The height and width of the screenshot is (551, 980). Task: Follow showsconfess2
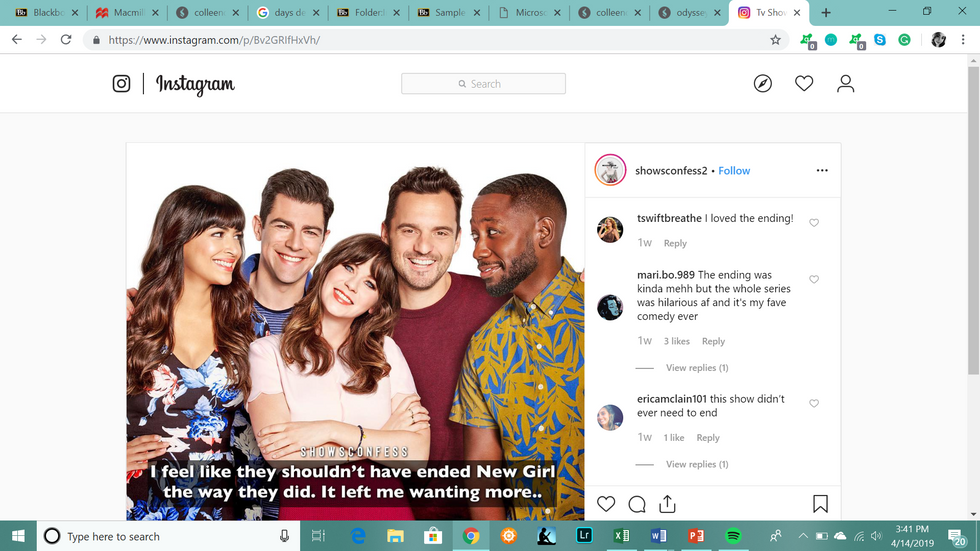pos(734,171)
